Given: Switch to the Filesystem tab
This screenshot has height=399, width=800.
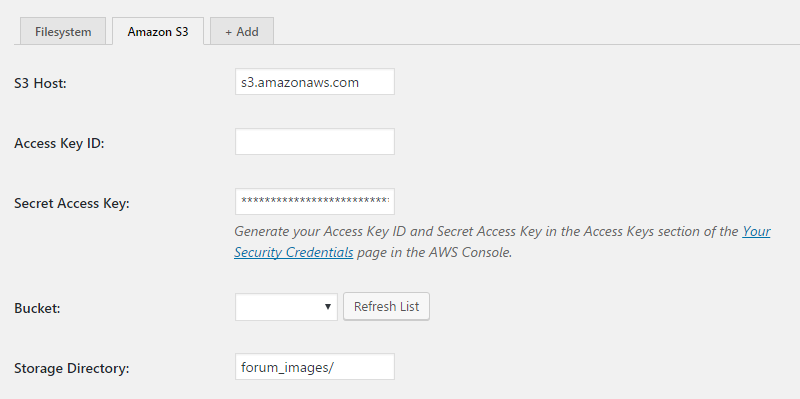Looking at the screenshot, I should [x=63, y=31].
